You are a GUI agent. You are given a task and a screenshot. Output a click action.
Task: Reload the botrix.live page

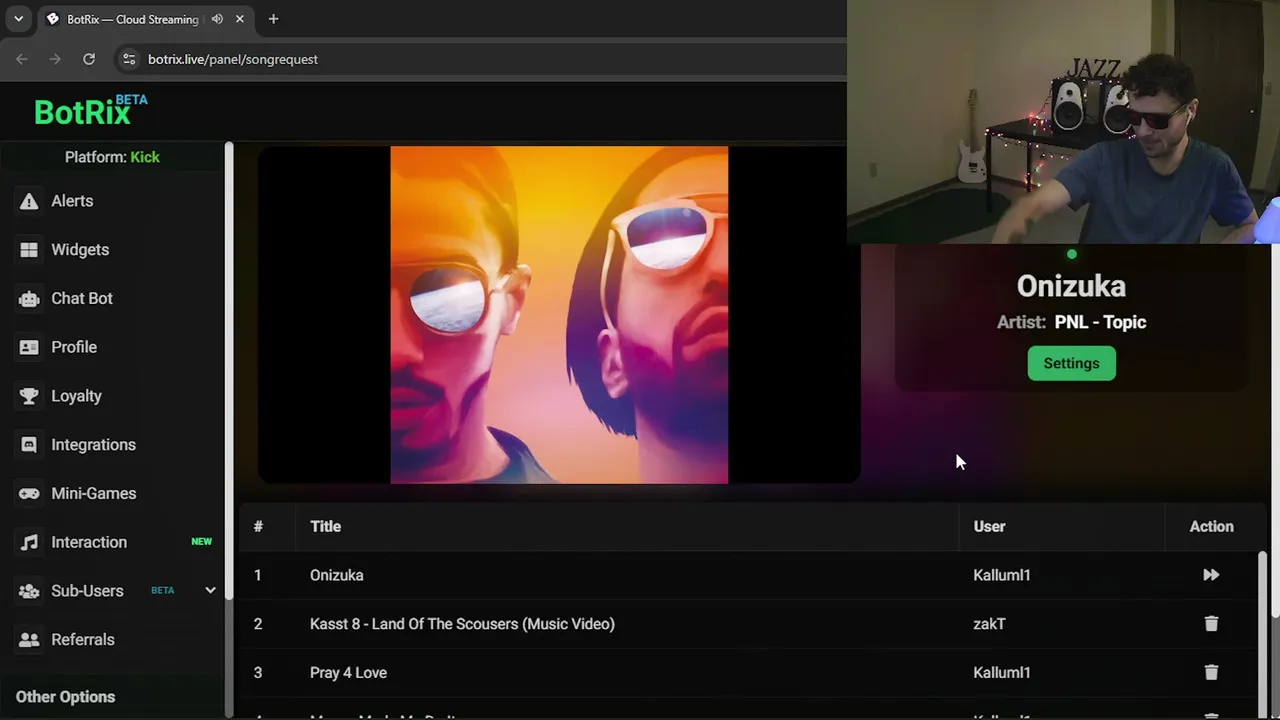pos(89,59)
